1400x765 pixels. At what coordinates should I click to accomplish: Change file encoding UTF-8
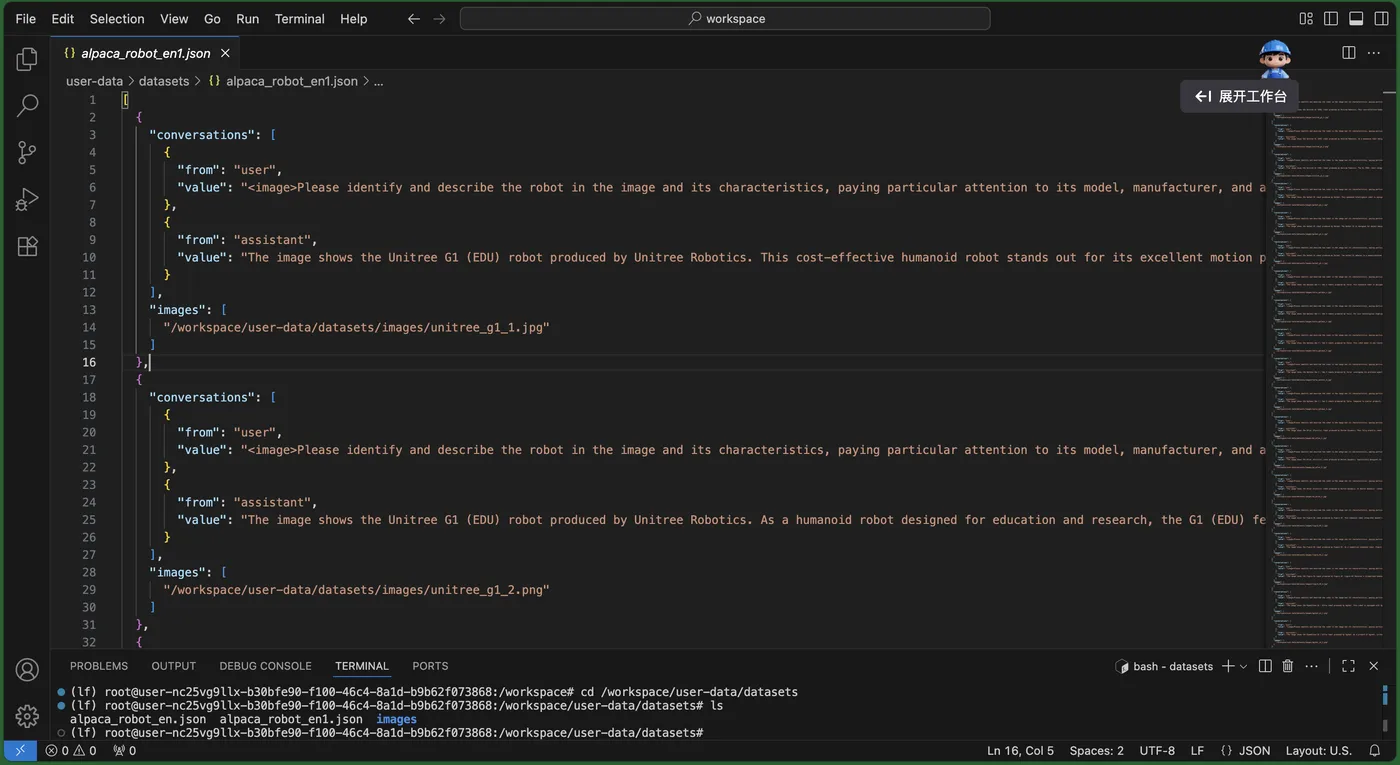point(1158,751)
